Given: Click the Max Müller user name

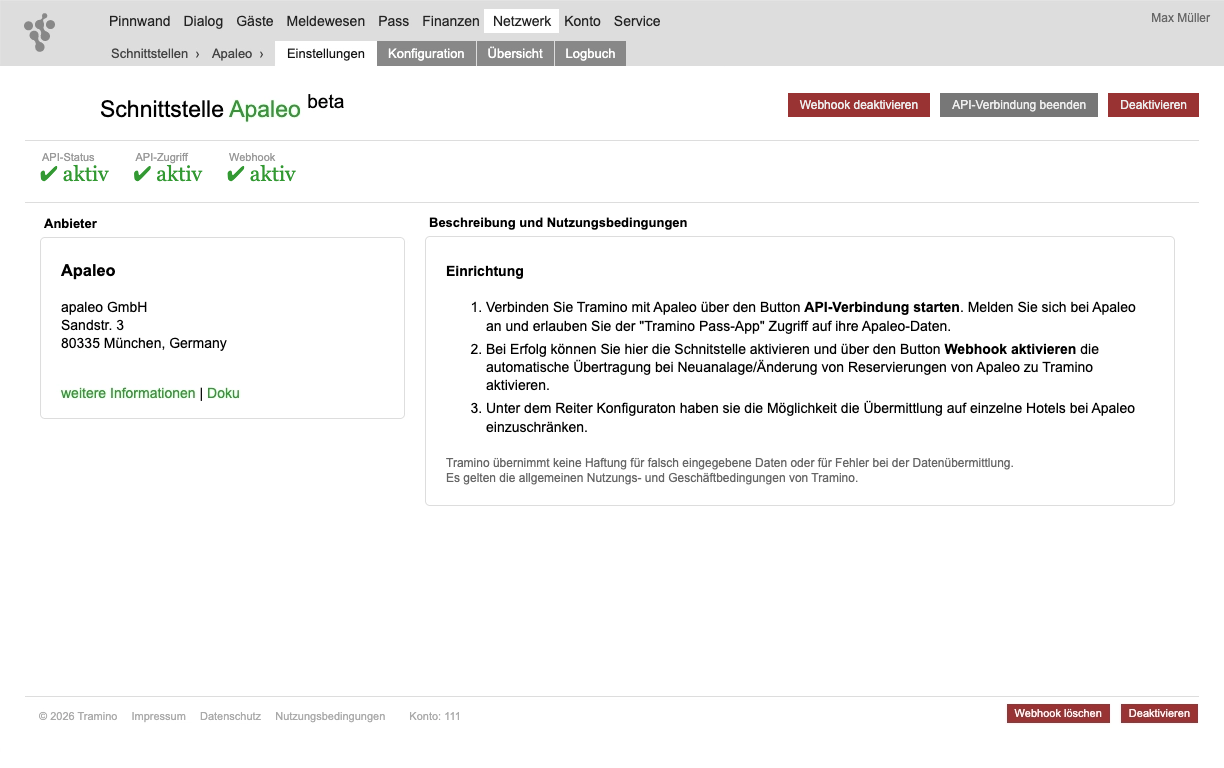Looking at the screenshot, I should [1180, 18].
